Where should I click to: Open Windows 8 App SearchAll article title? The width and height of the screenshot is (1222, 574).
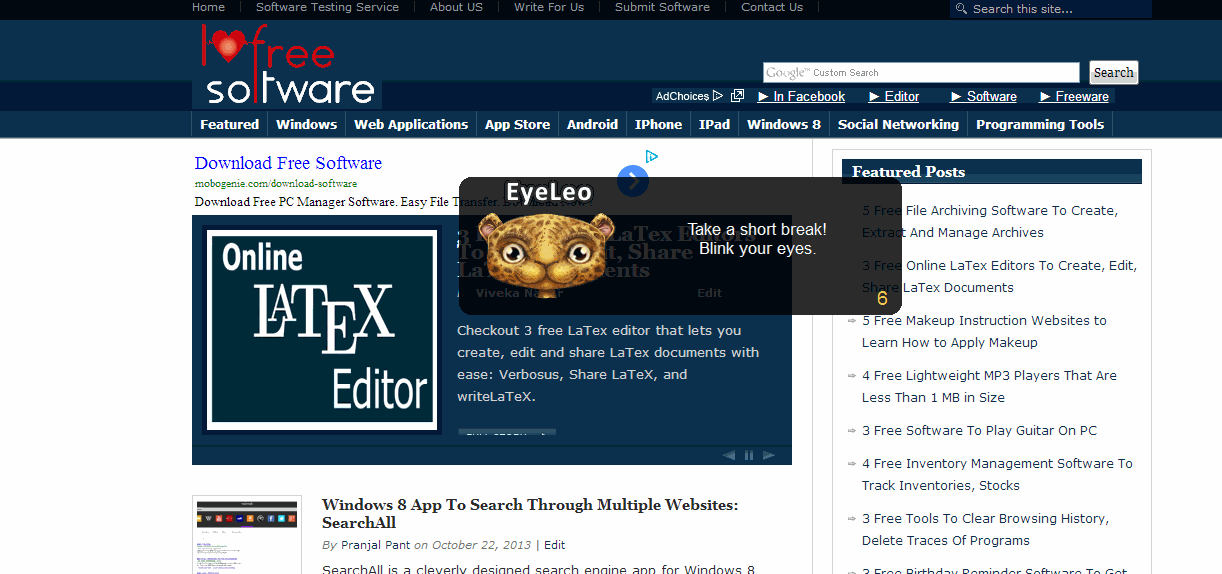tap(530, 514)
